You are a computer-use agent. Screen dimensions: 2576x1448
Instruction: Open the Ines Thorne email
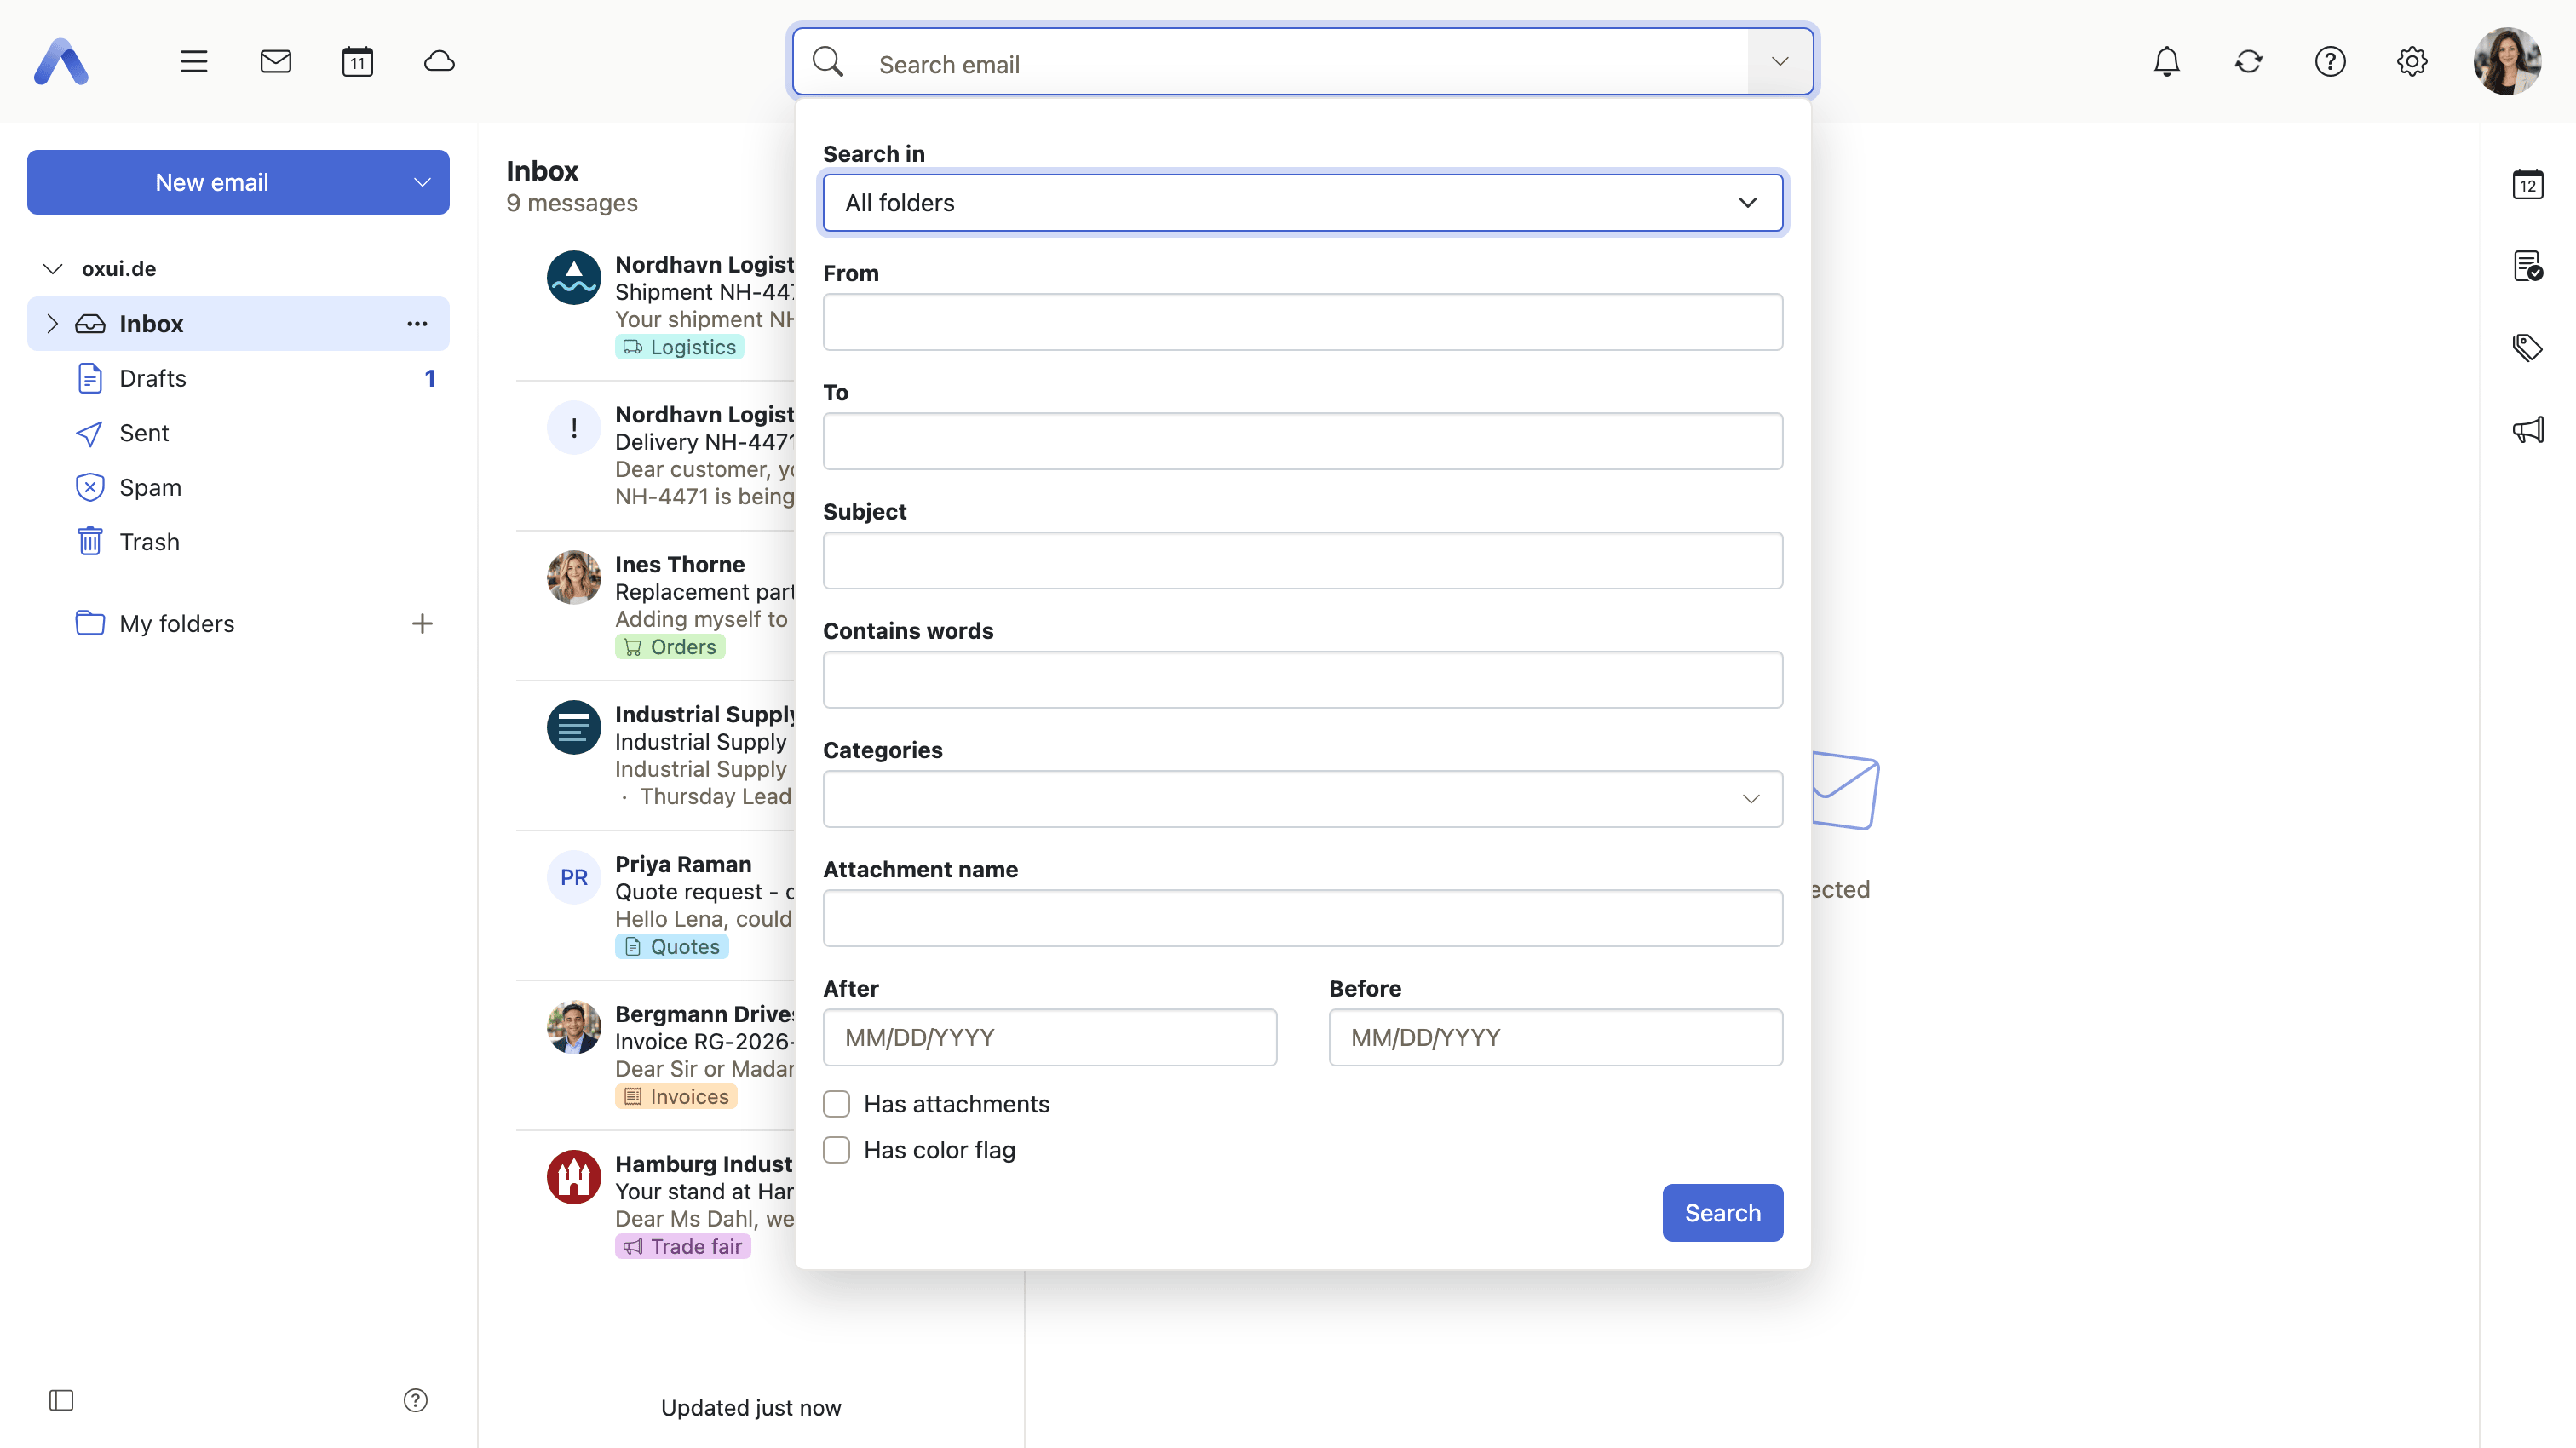(656, 605)
